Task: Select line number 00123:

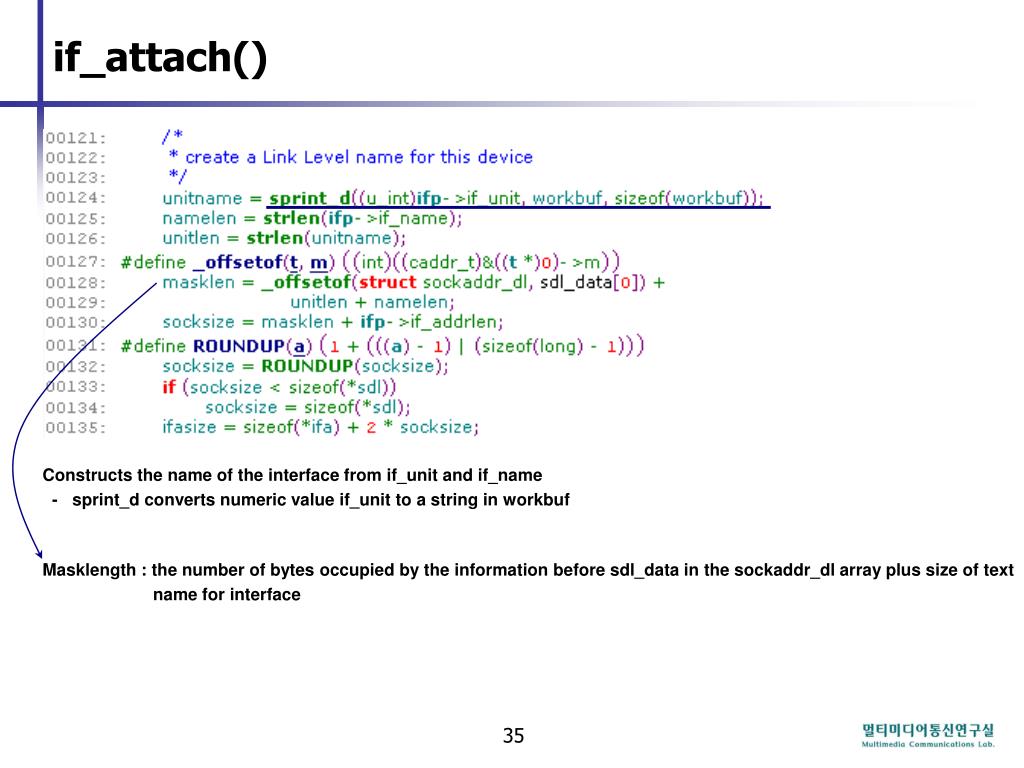Action: pyautogui.click(x=76, y=178)
